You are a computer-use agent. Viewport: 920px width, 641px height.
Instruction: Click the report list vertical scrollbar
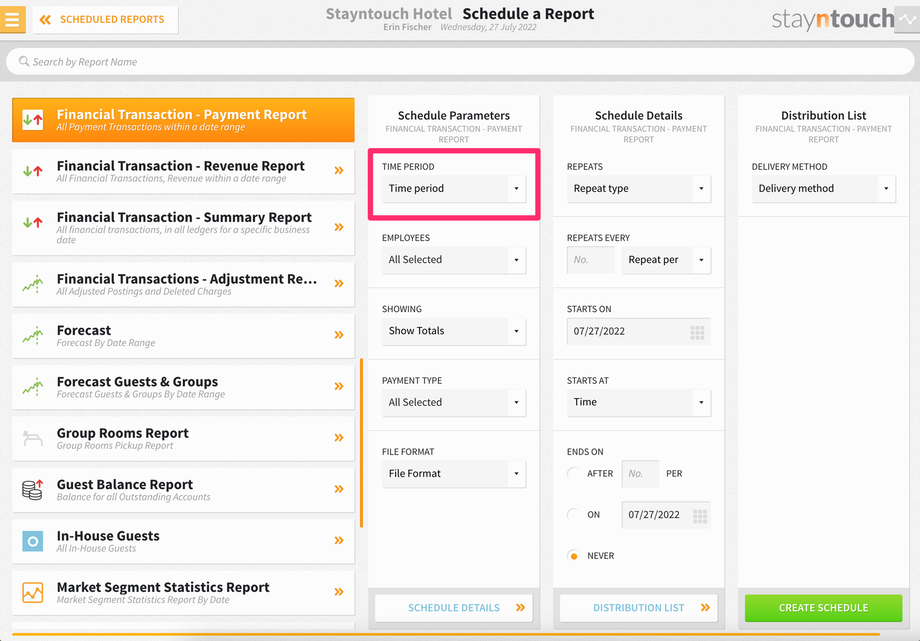[x=361, y=443]
